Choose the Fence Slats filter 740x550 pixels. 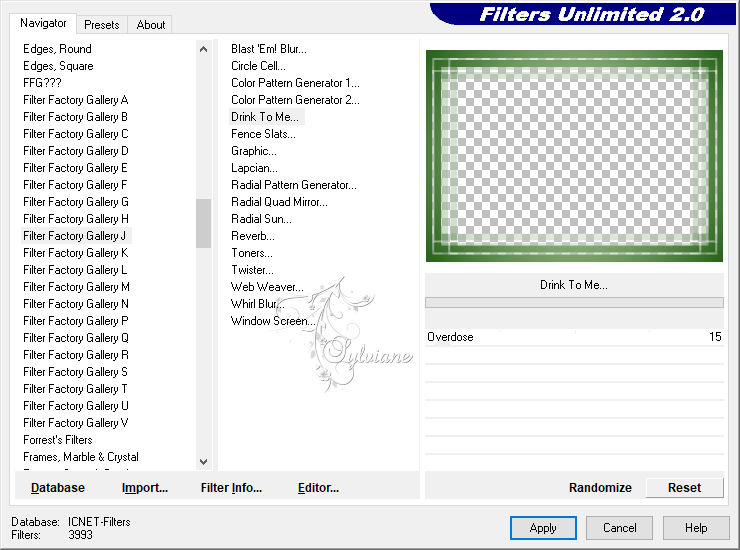263,134
